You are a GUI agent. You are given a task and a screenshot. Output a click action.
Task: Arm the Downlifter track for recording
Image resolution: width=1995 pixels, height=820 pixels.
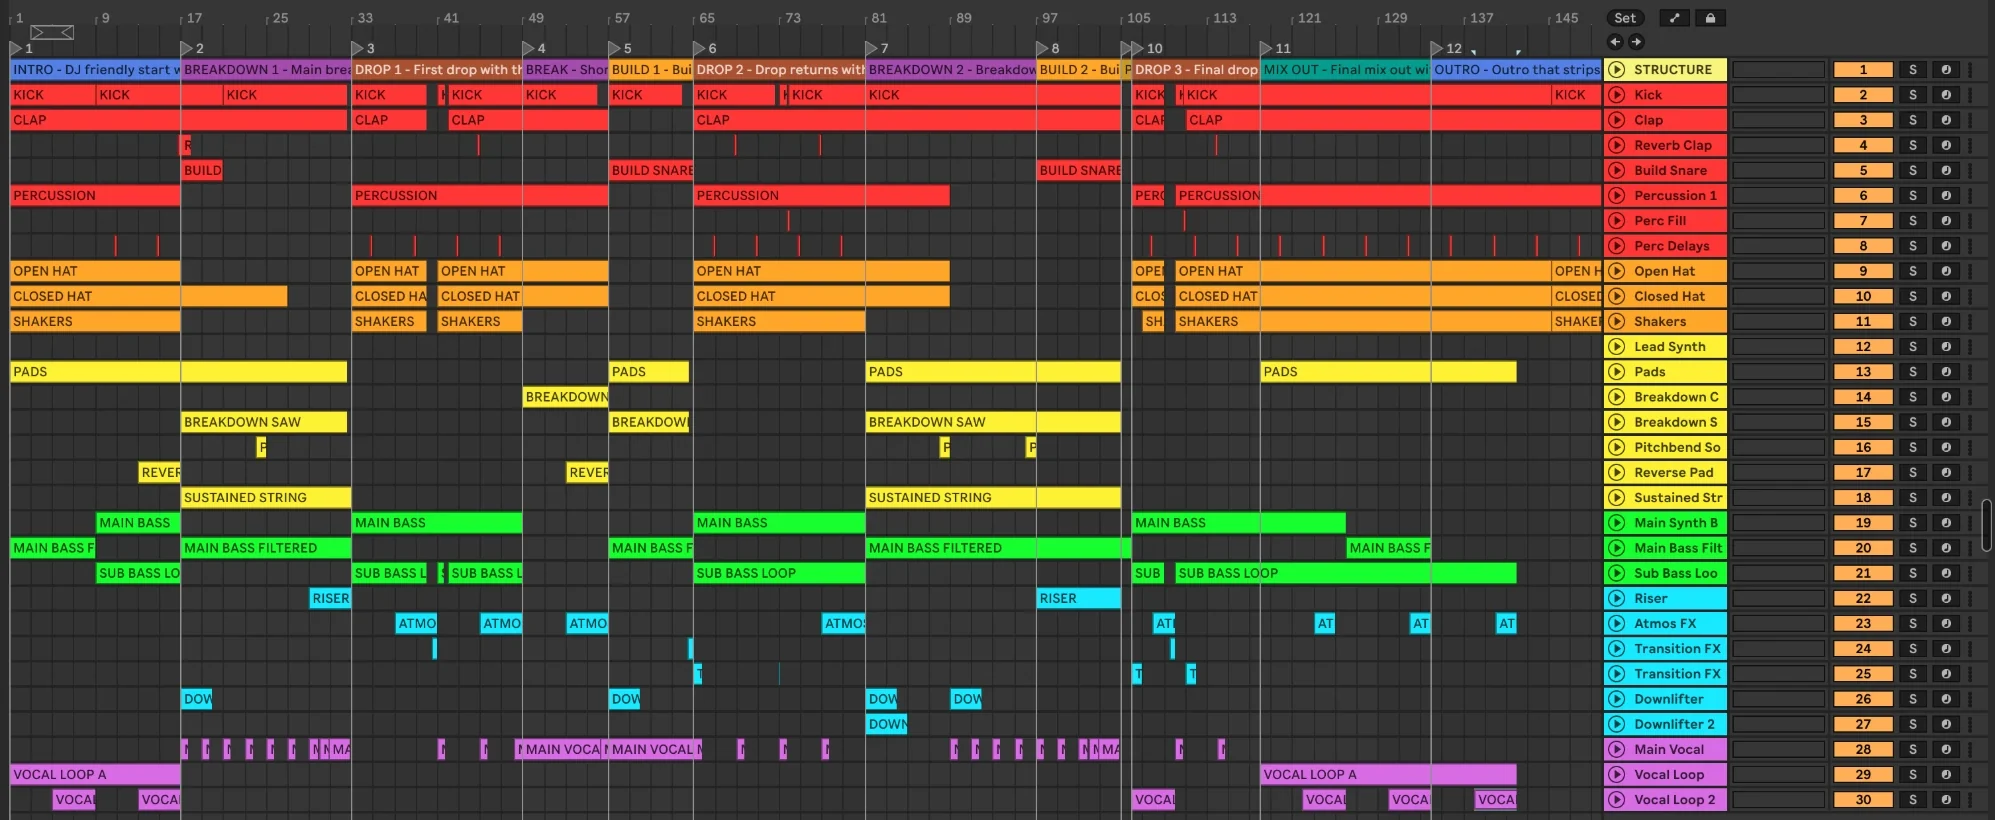point(1946,699)
